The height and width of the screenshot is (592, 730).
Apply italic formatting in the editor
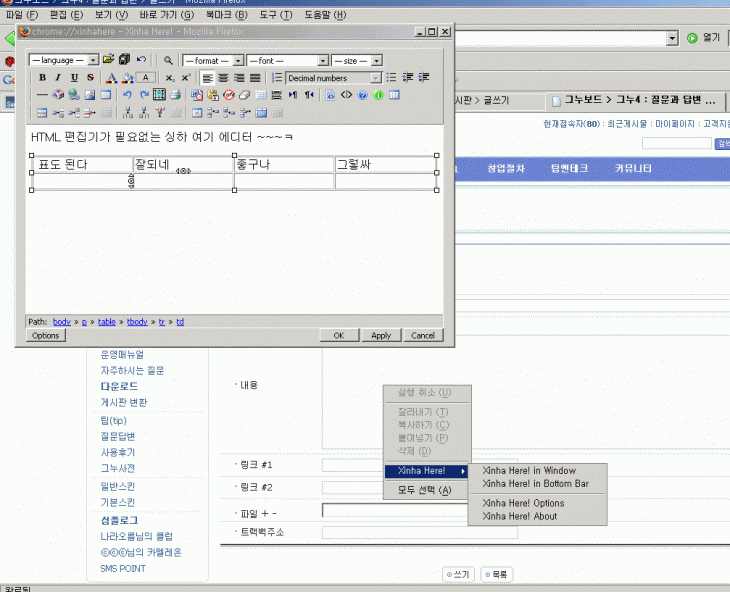(x=58, y=78)
